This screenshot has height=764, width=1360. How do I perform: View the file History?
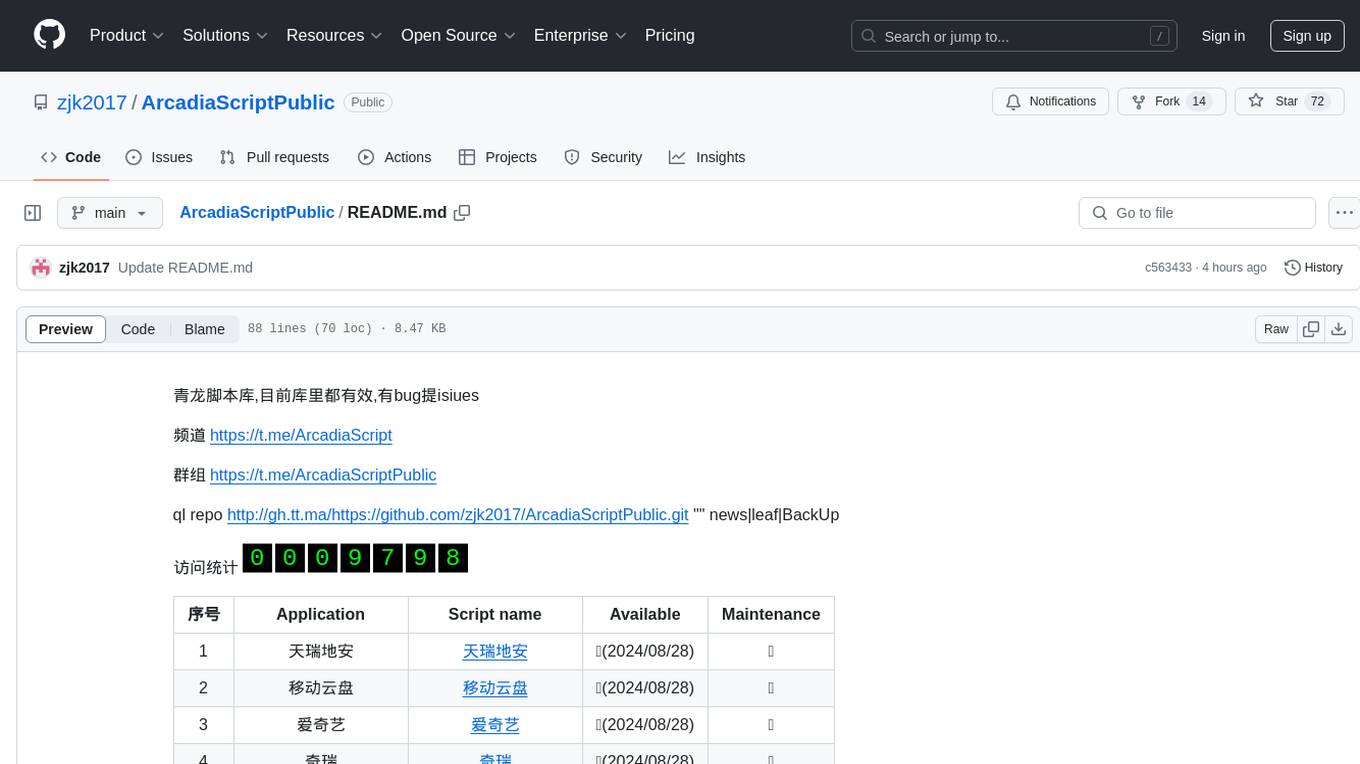click(x=1313, y=268)
